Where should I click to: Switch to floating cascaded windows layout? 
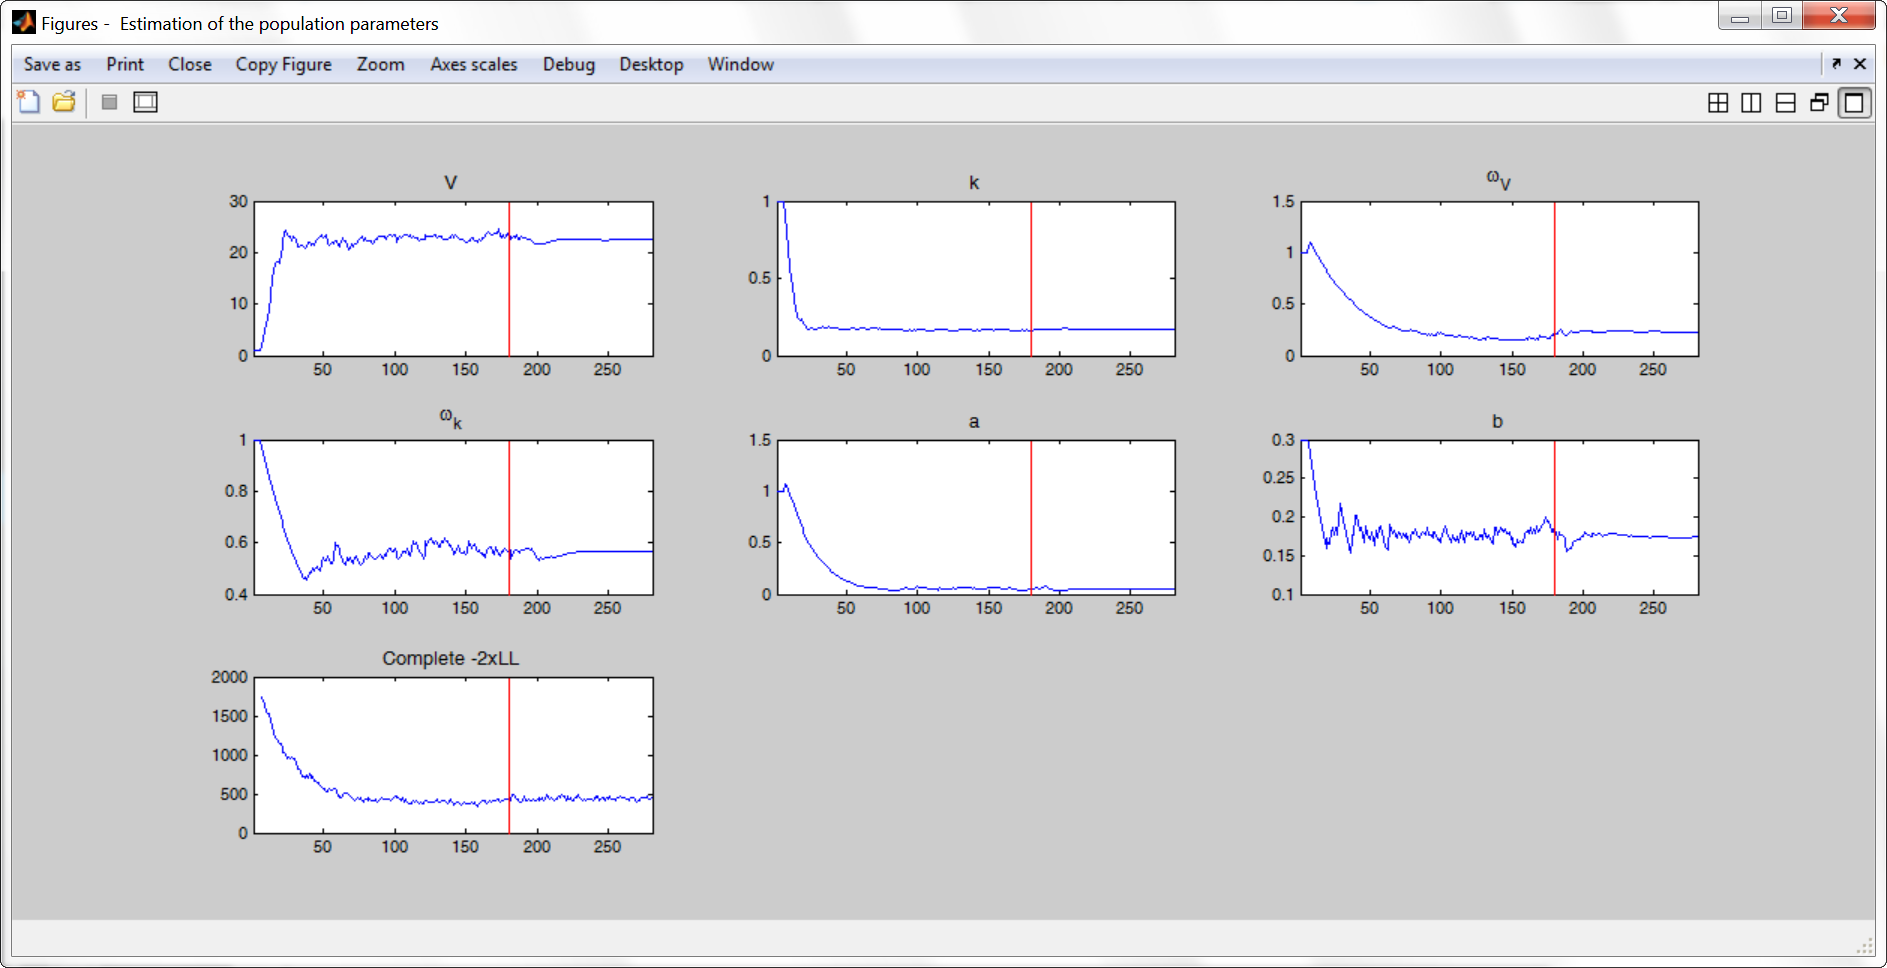tap(1818, 102)
